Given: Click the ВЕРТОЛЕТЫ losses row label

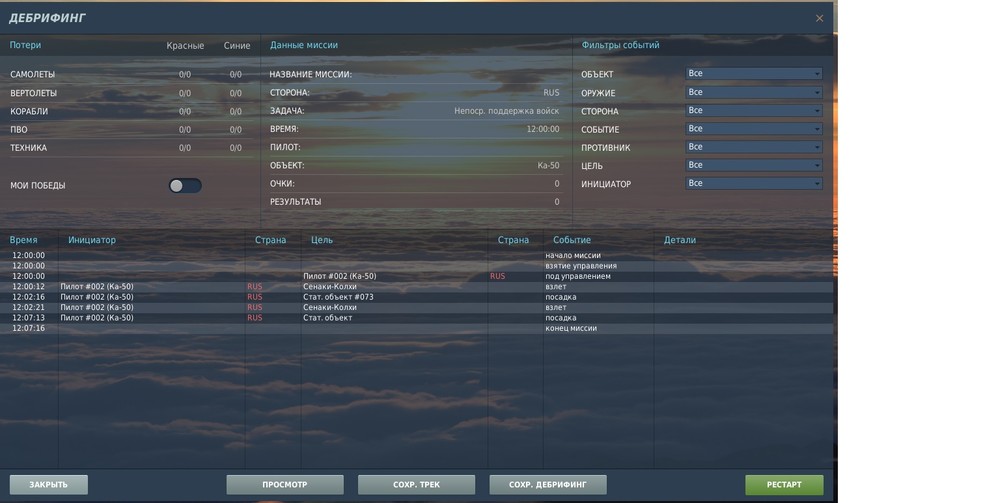Looking at the screenshot, I should [33, 93].
